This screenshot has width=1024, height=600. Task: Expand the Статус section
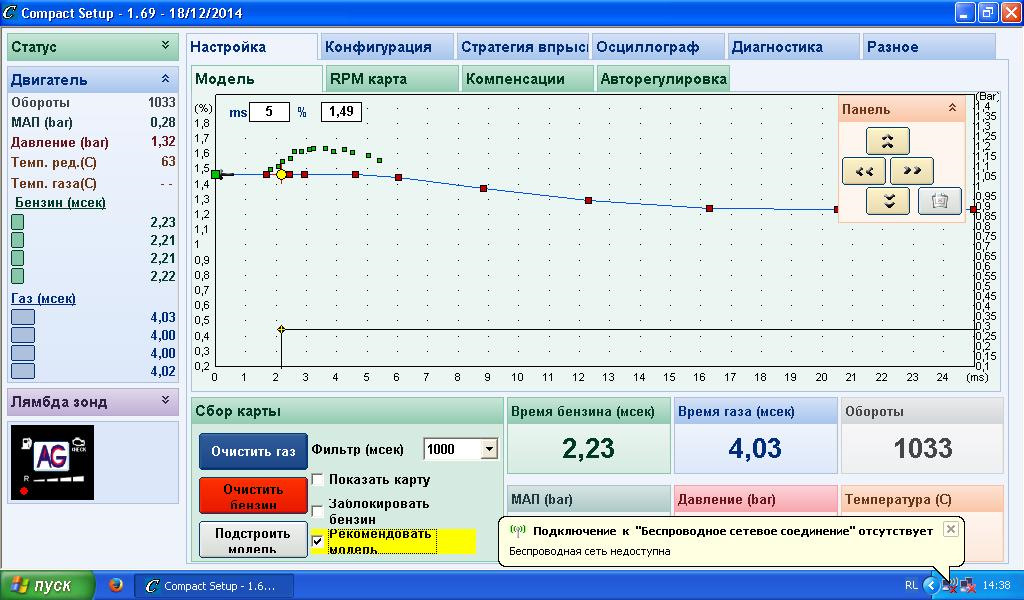[x=165, y=46]
